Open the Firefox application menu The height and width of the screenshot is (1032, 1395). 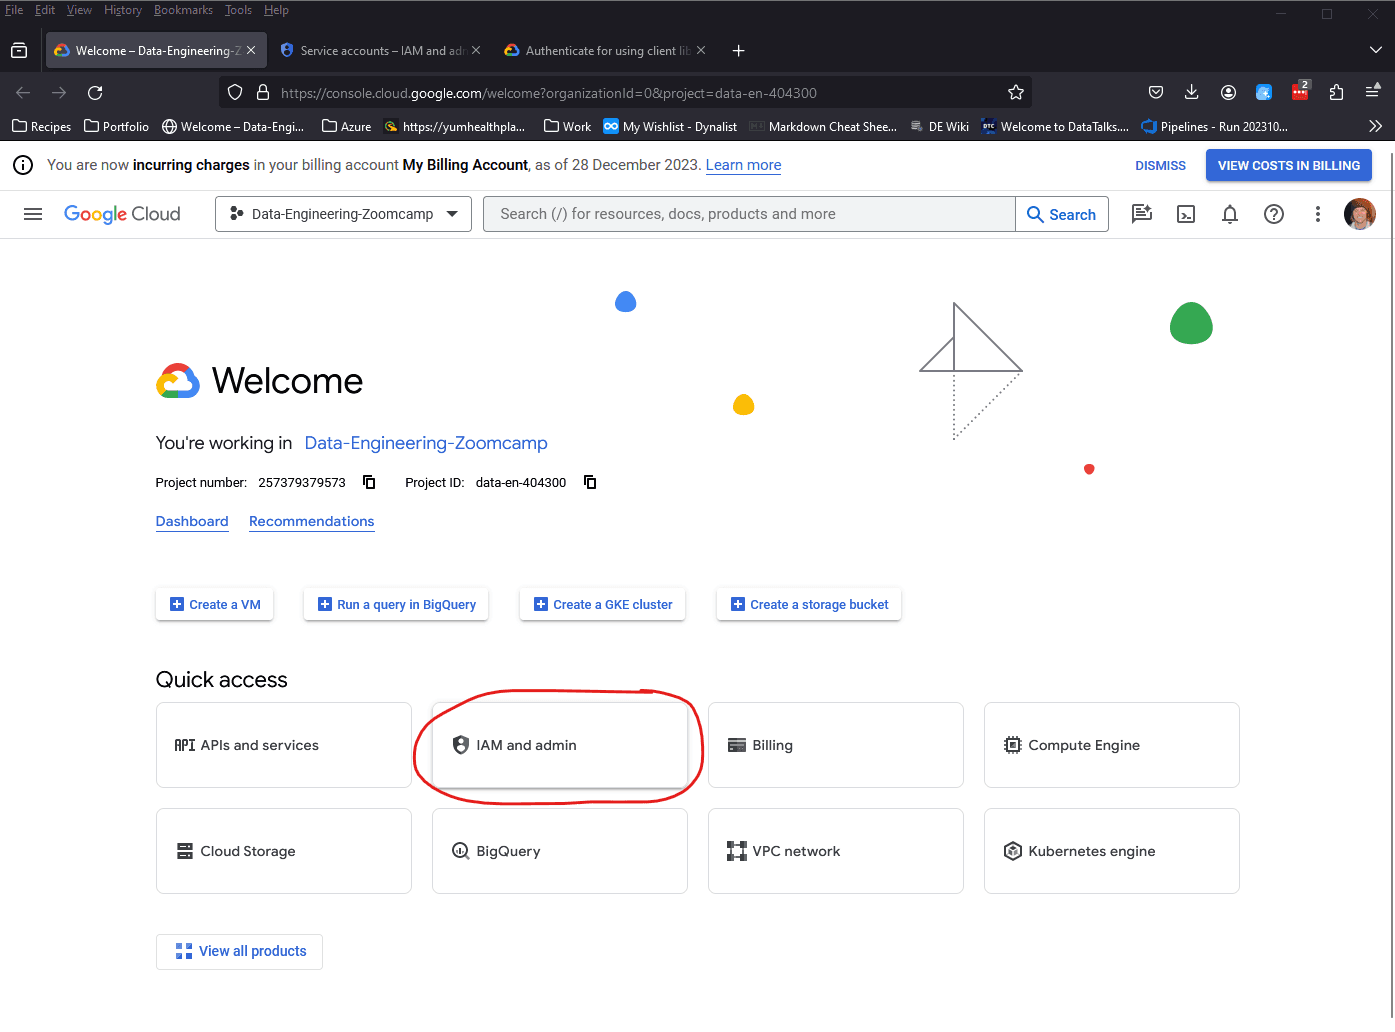[x=1373, y=91]
